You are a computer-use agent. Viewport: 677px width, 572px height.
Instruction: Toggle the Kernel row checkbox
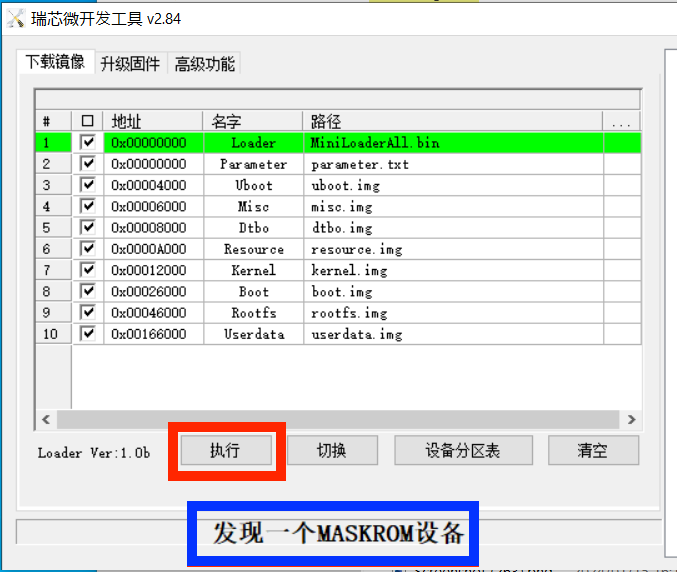tap(88, 270)
